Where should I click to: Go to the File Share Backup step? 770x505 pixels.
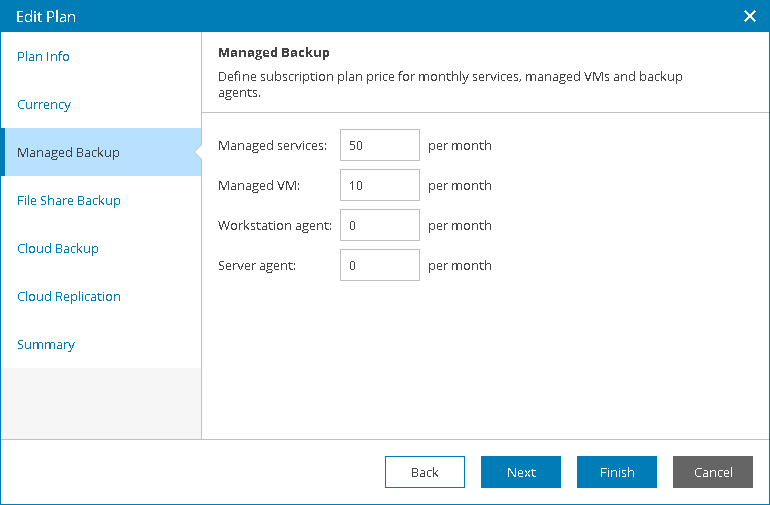click(x=69, y=200)
